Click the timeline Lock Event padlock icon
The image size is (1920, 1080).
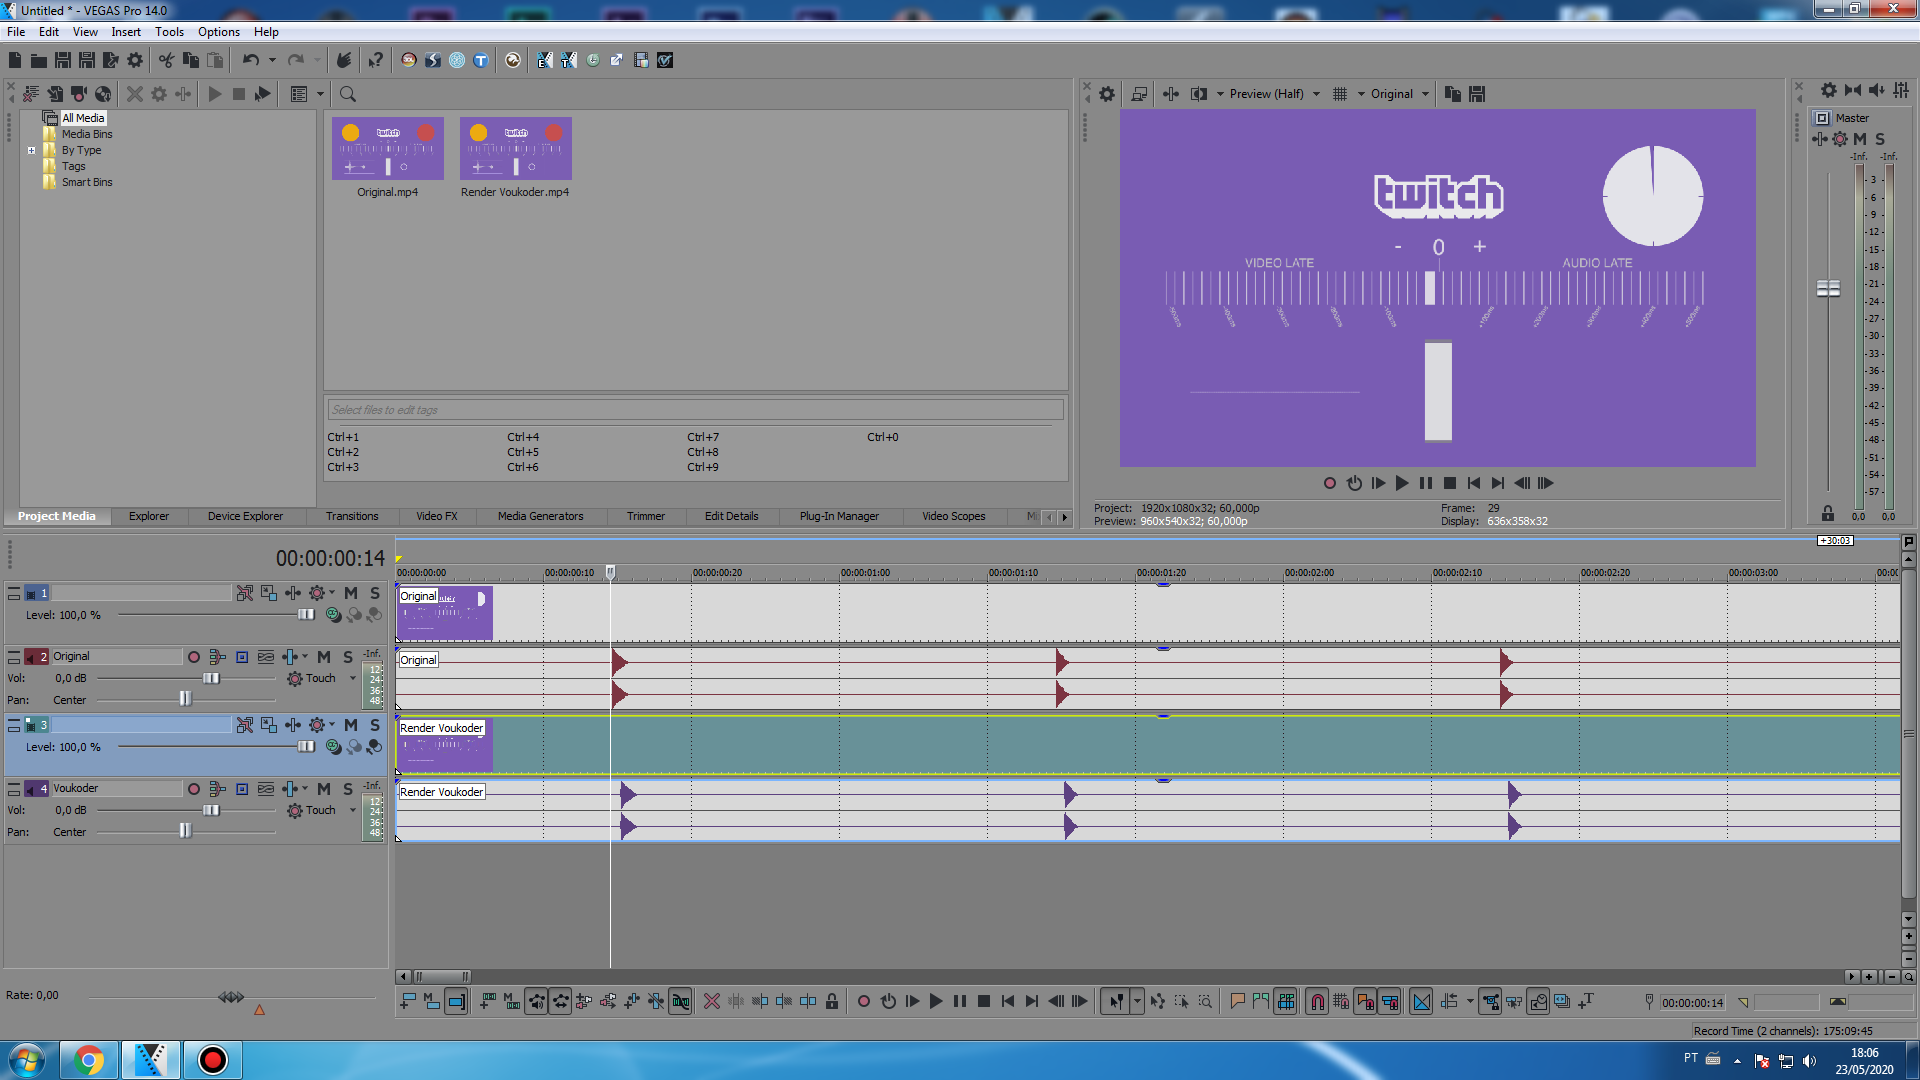[x=832, y=1001]
